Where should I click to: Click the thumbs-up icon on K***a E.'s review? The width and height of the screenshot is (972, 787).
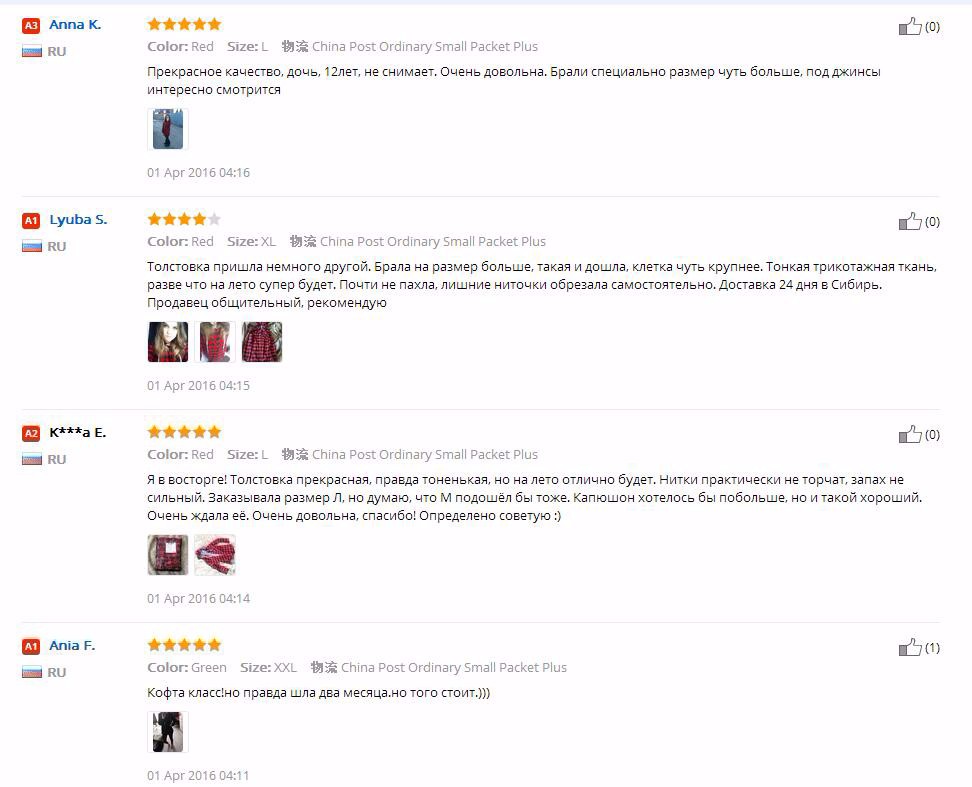click(910, 433)
